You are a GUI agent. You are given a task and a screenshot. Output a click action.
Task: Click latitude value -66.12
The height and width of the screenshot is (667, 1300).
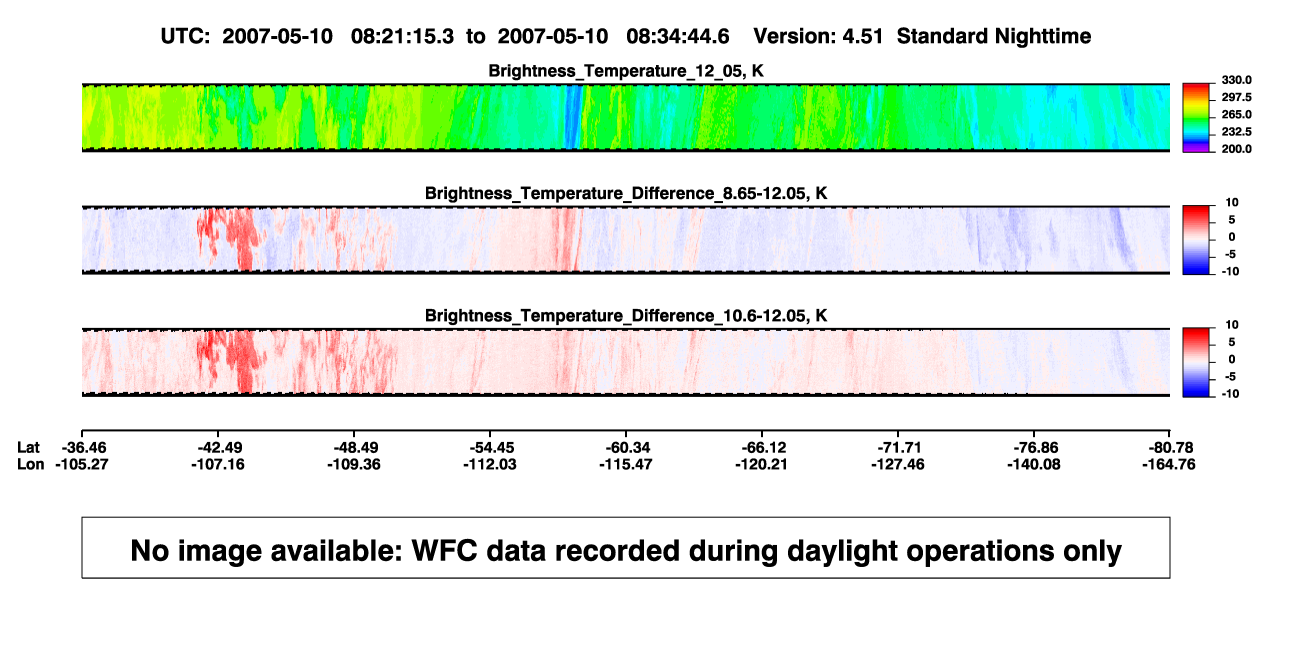764,447
